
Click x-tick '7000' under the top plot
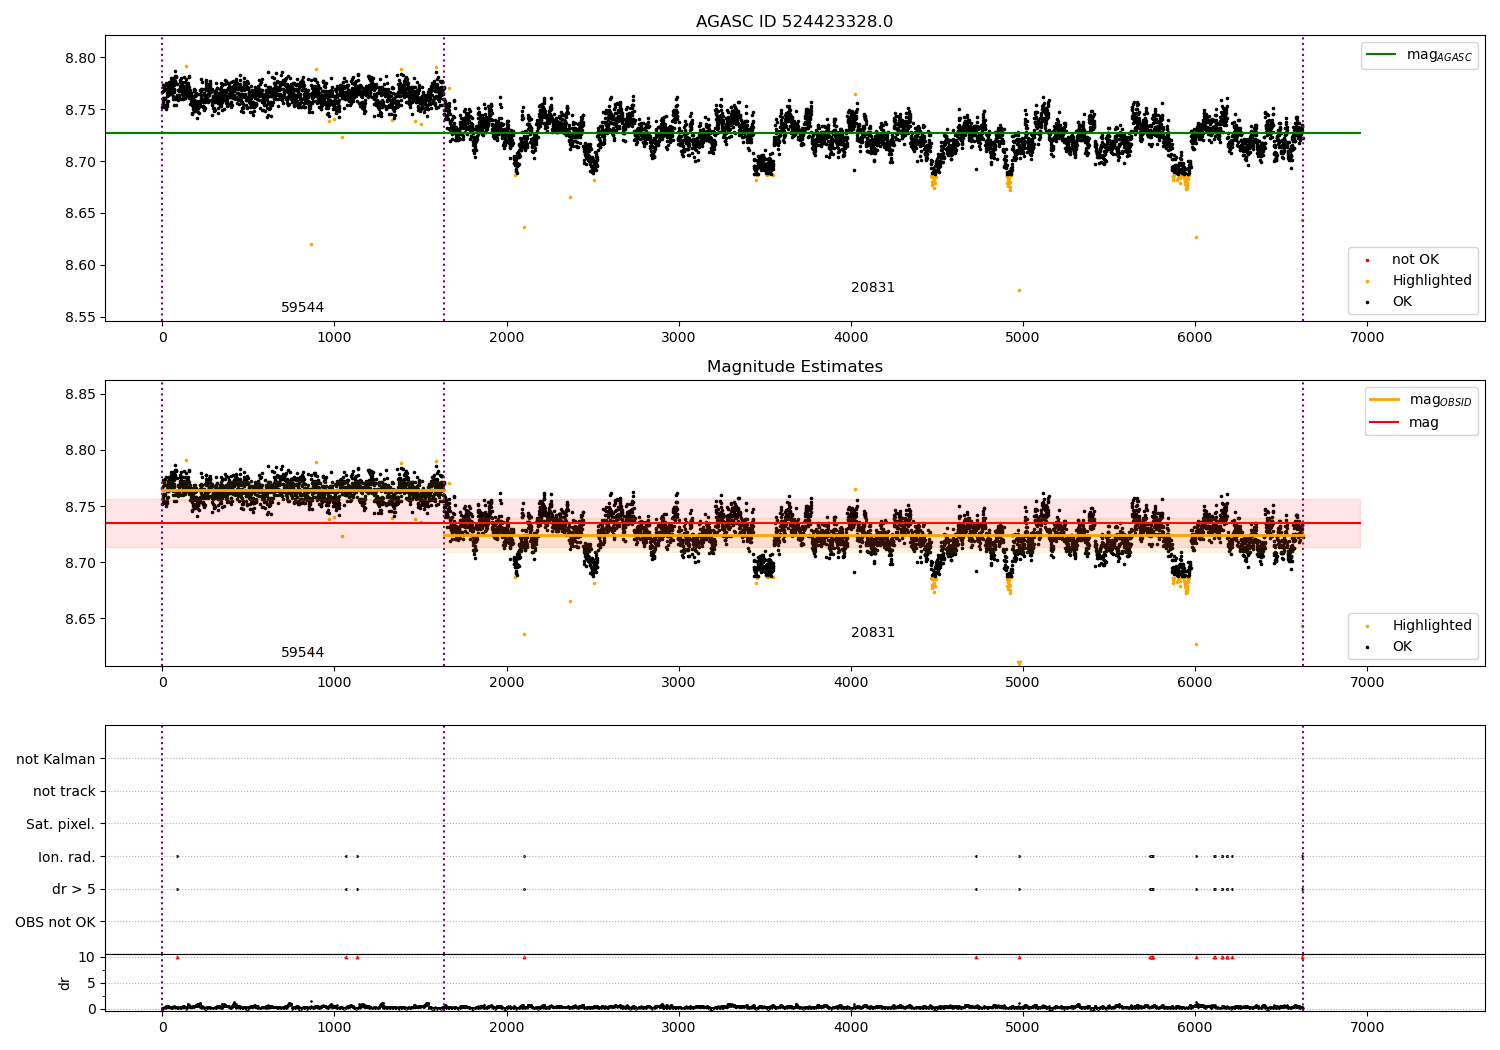click(1367, 338)
